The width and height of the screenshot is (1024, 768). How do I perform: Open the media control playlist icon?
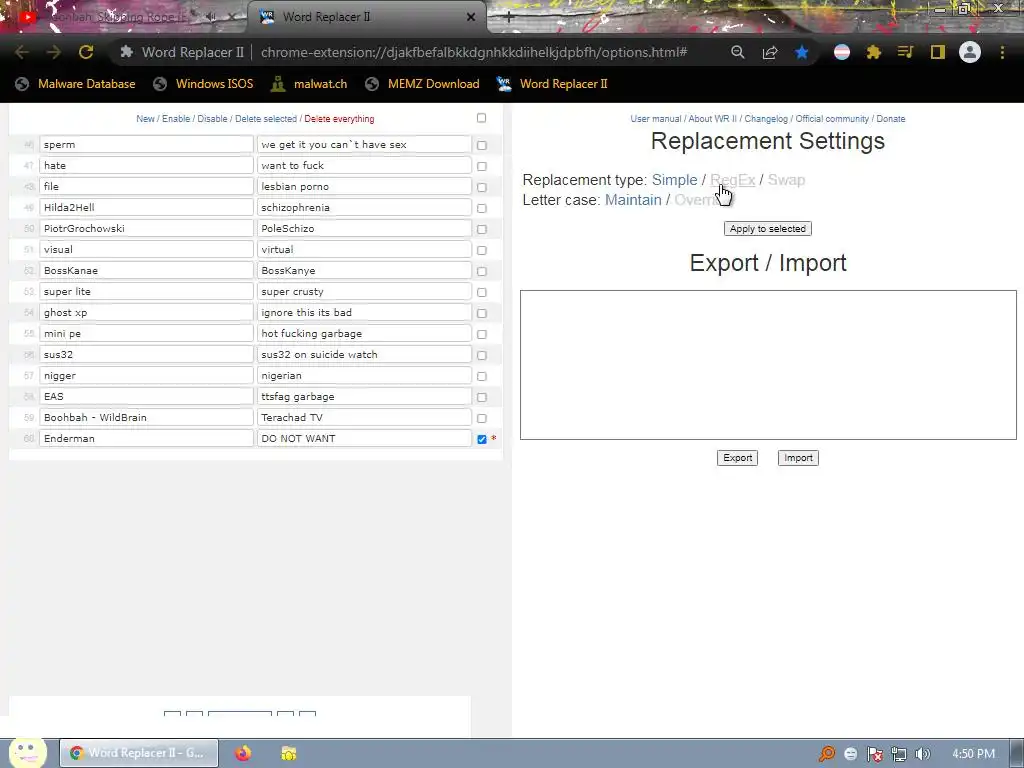[905, 52]
